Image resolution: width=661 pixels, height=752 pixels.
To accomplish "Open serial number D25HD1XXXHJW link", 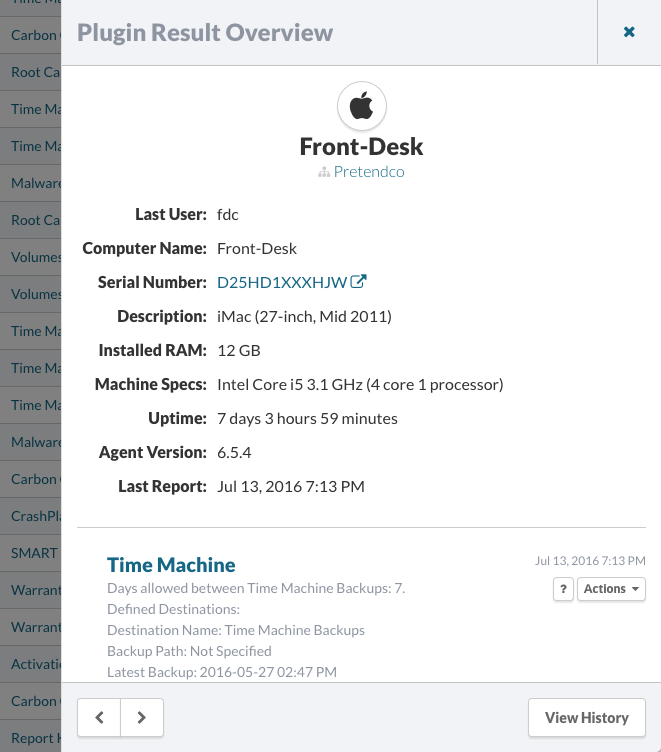I will point(282,282).
